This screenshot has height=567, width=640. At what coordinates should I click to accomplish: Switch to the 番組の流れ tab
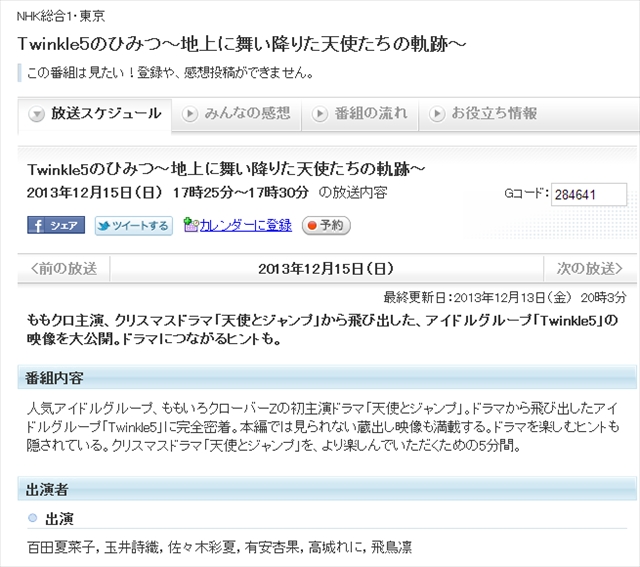click(x=360, y=114)
